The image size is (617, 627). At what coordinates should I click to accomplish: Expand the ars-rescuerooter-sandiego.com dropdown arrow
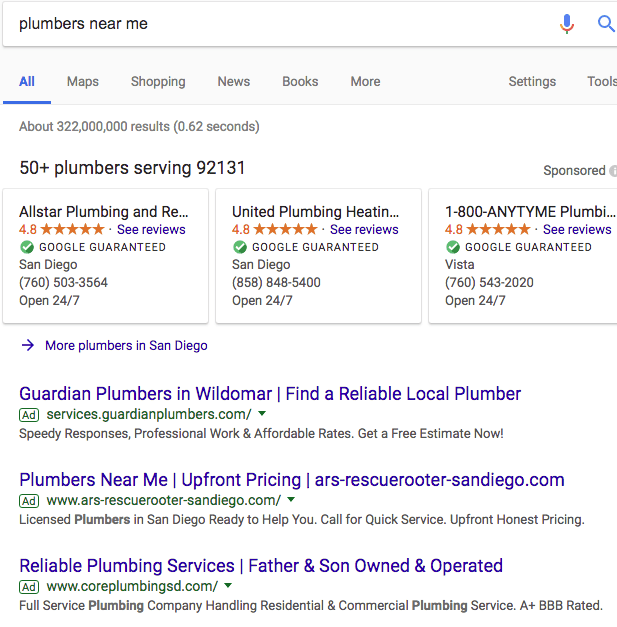pyautogui.click(x=291, y=499)
